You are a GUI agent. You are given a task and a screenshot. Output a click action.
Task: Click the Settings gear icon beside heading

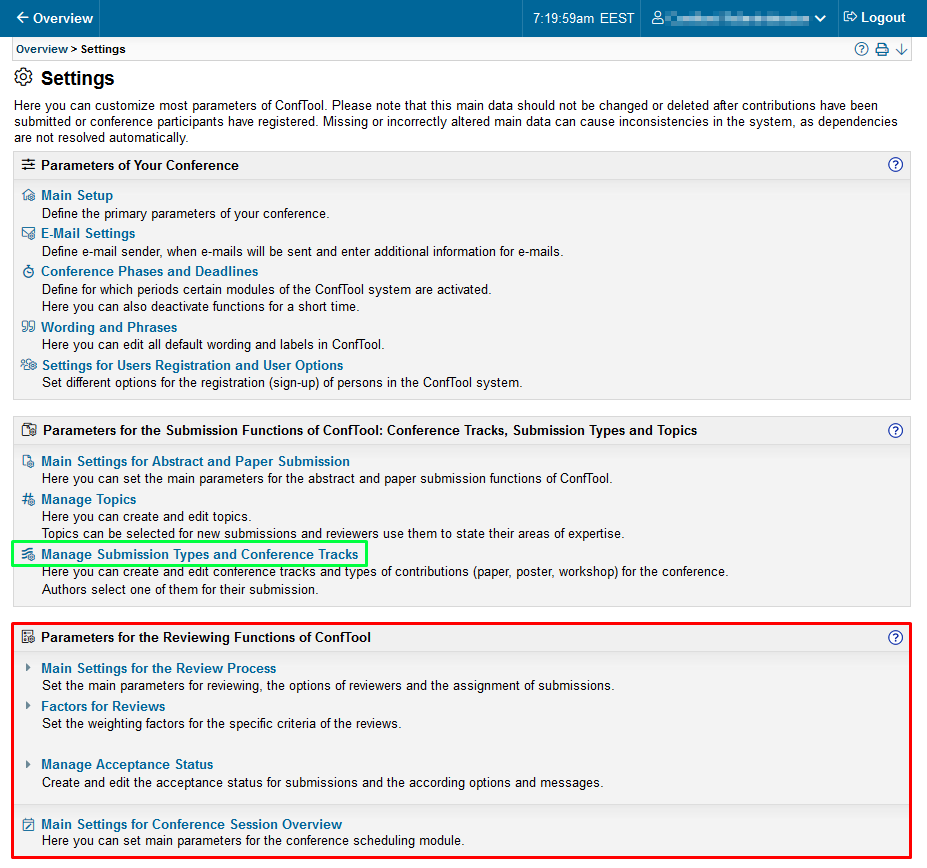(x=24, y=77)
